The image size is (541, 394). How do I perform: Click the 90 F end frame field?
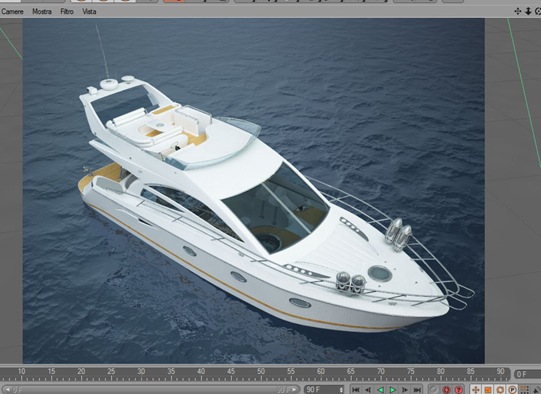[324, 390]
